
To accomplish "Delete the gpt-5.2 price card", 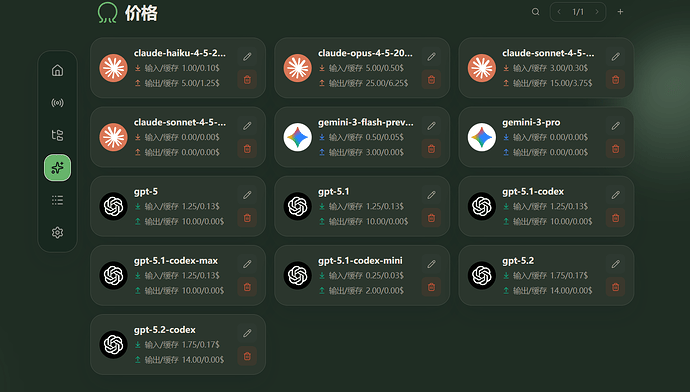I will [616, 287].
